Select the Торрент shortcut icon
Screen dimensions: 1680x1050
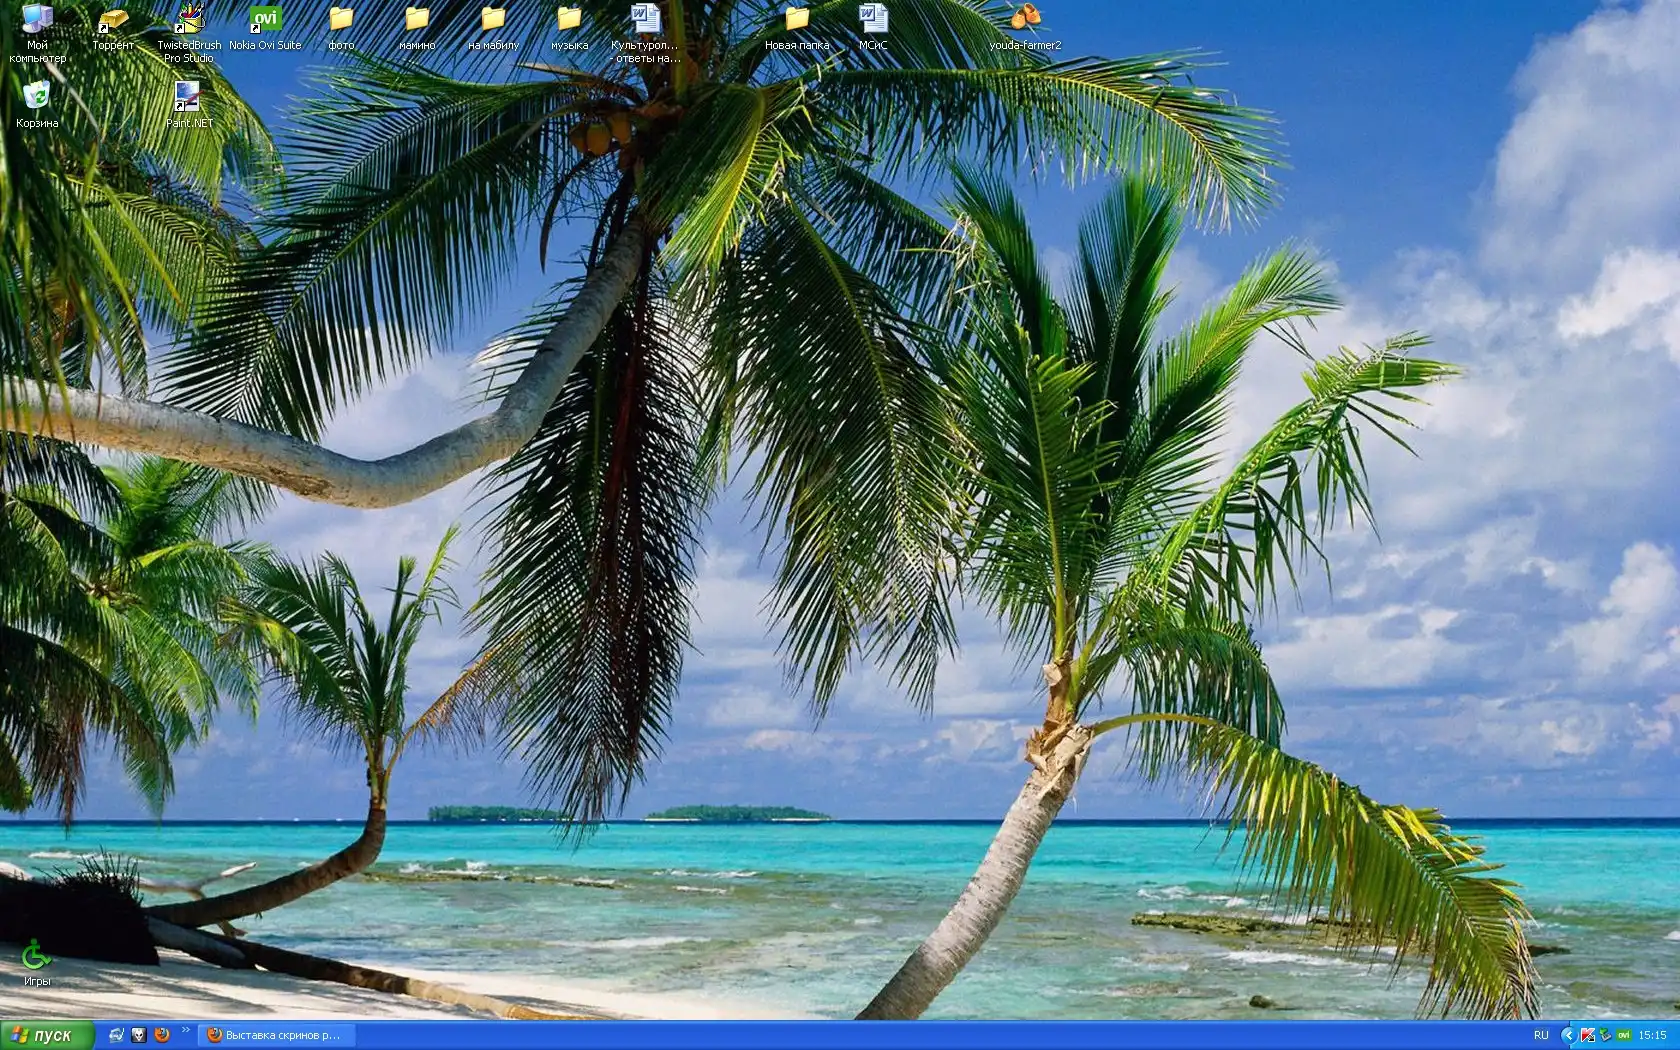point(112,20)
